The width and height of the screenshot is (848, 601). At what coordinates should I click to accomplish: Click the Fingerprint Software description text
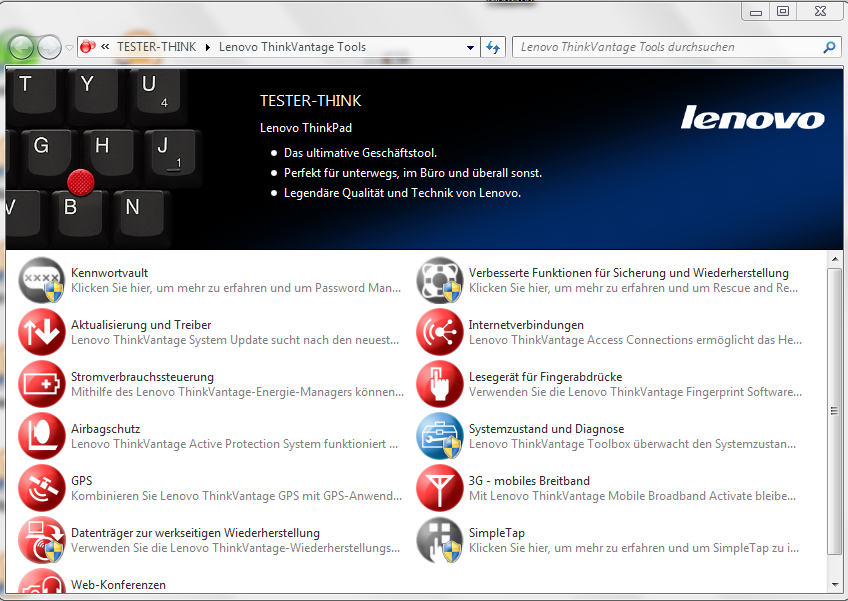pyautogui.click(x=635, y=392)
